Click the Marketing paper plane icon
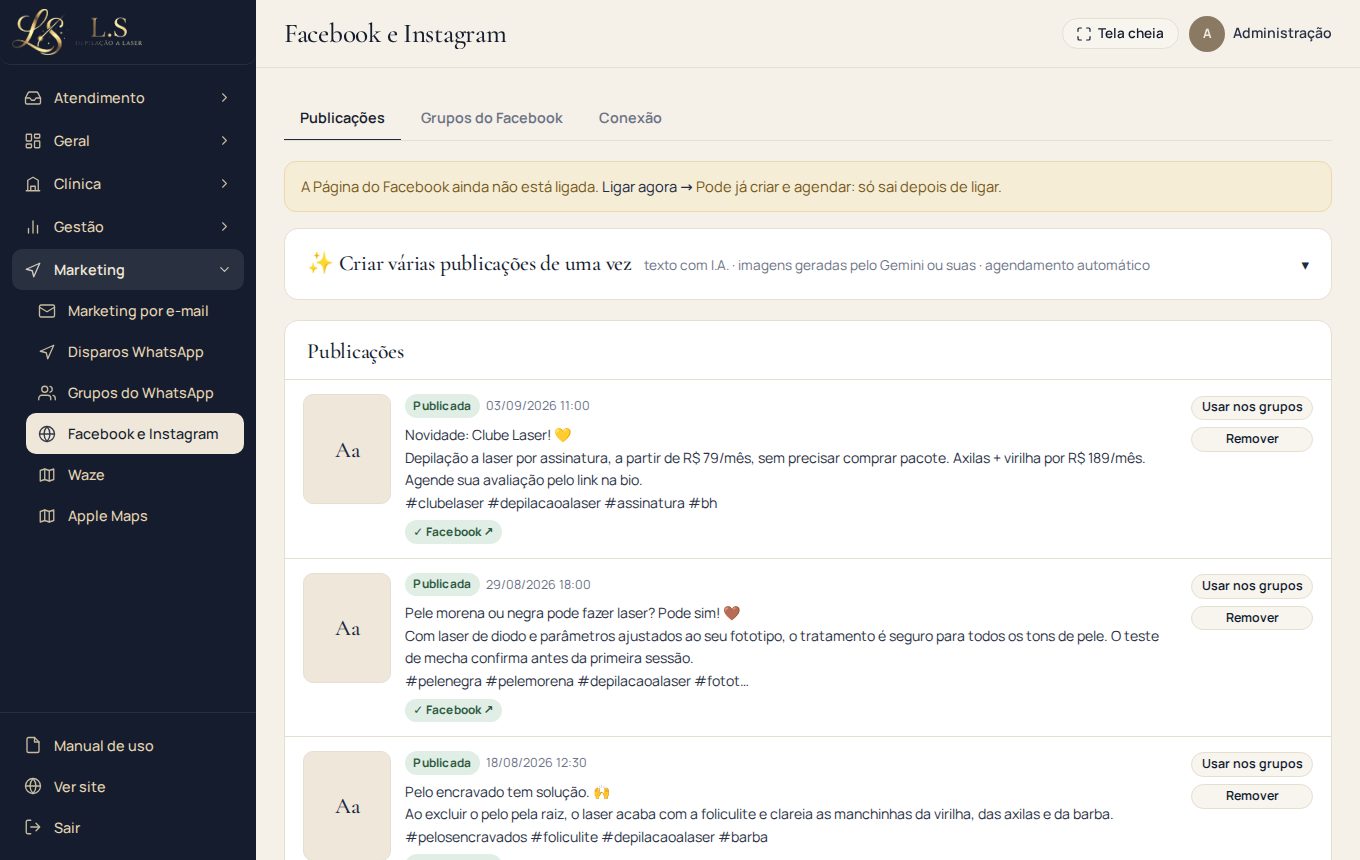Screen dimensions: 1360x860 (33, 270)
